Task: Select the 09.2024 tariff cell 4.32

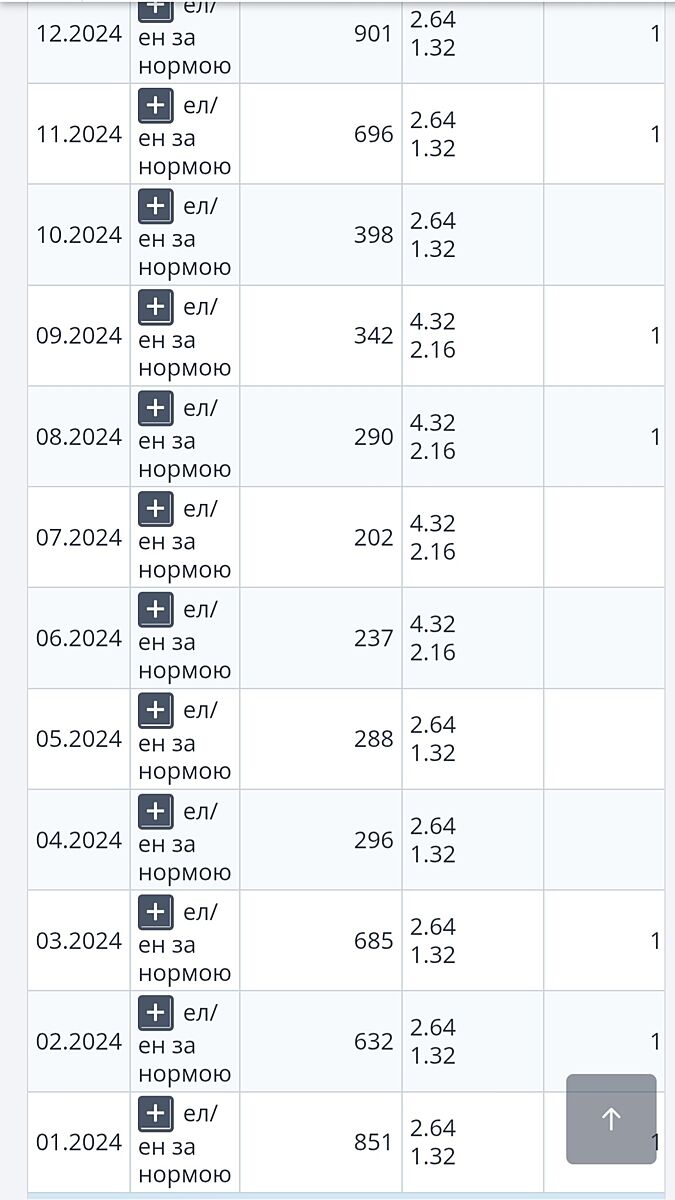Action: [x=433, y=322]
